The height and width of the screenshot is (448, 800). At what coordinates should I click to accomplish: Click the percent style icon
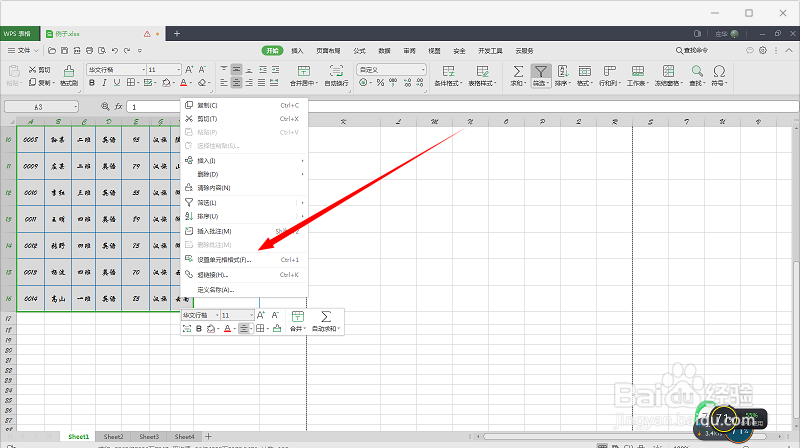380,83
